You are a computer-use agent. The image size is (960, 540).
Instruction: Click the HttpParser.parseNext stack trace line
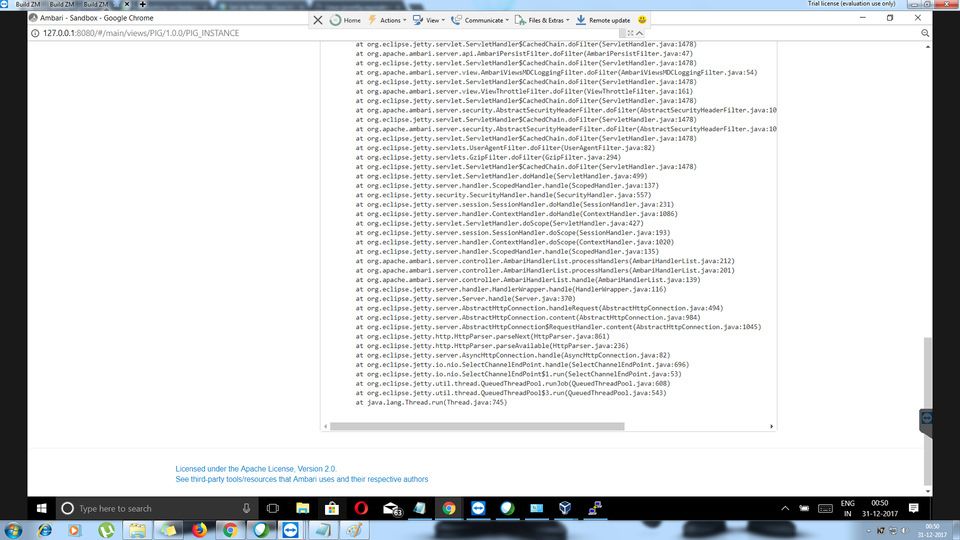[482, 336]
